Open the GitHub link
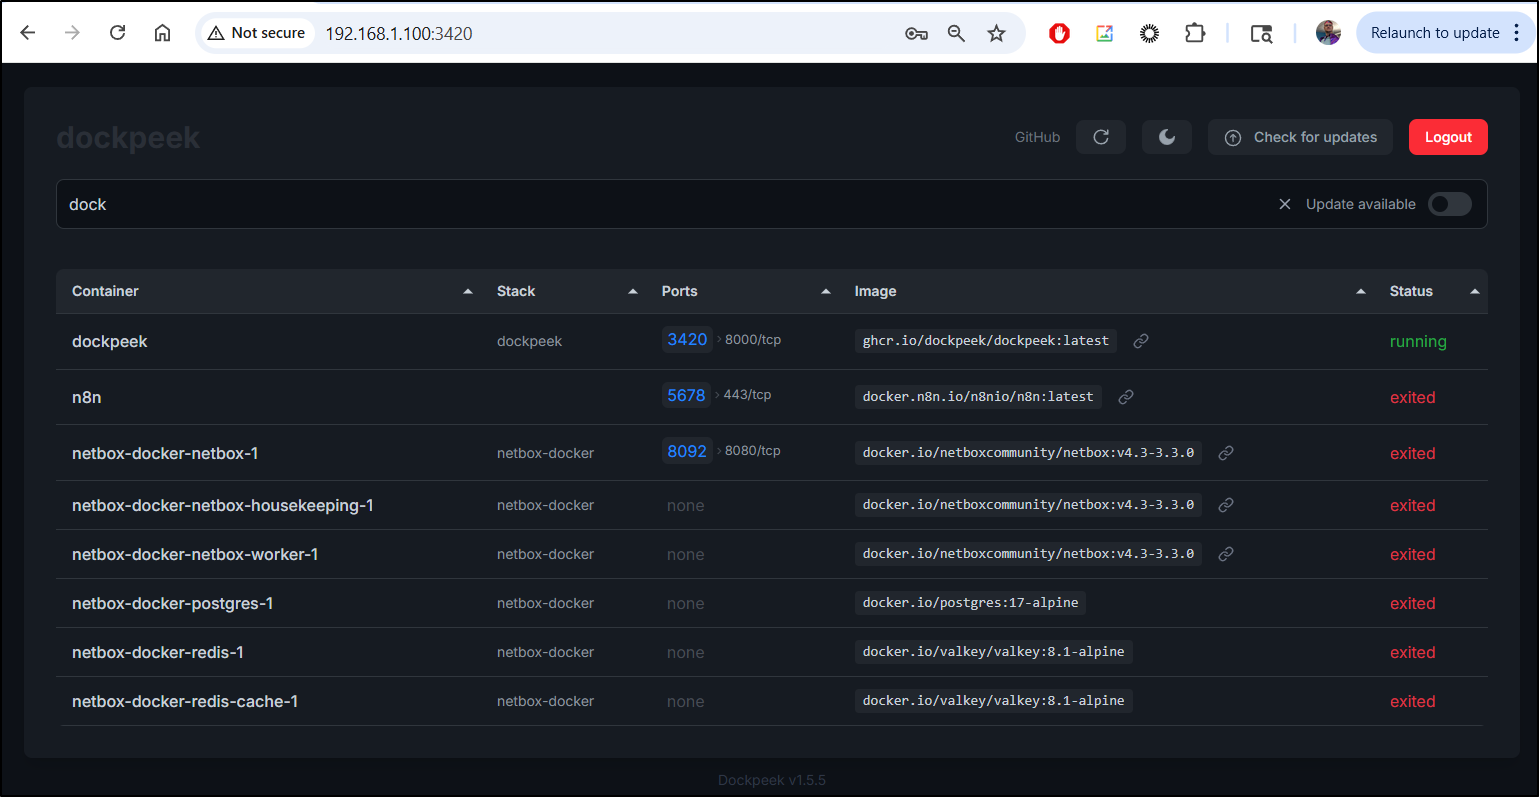Viewport: 1539px width, 797px height. (x=1037, y=137)
